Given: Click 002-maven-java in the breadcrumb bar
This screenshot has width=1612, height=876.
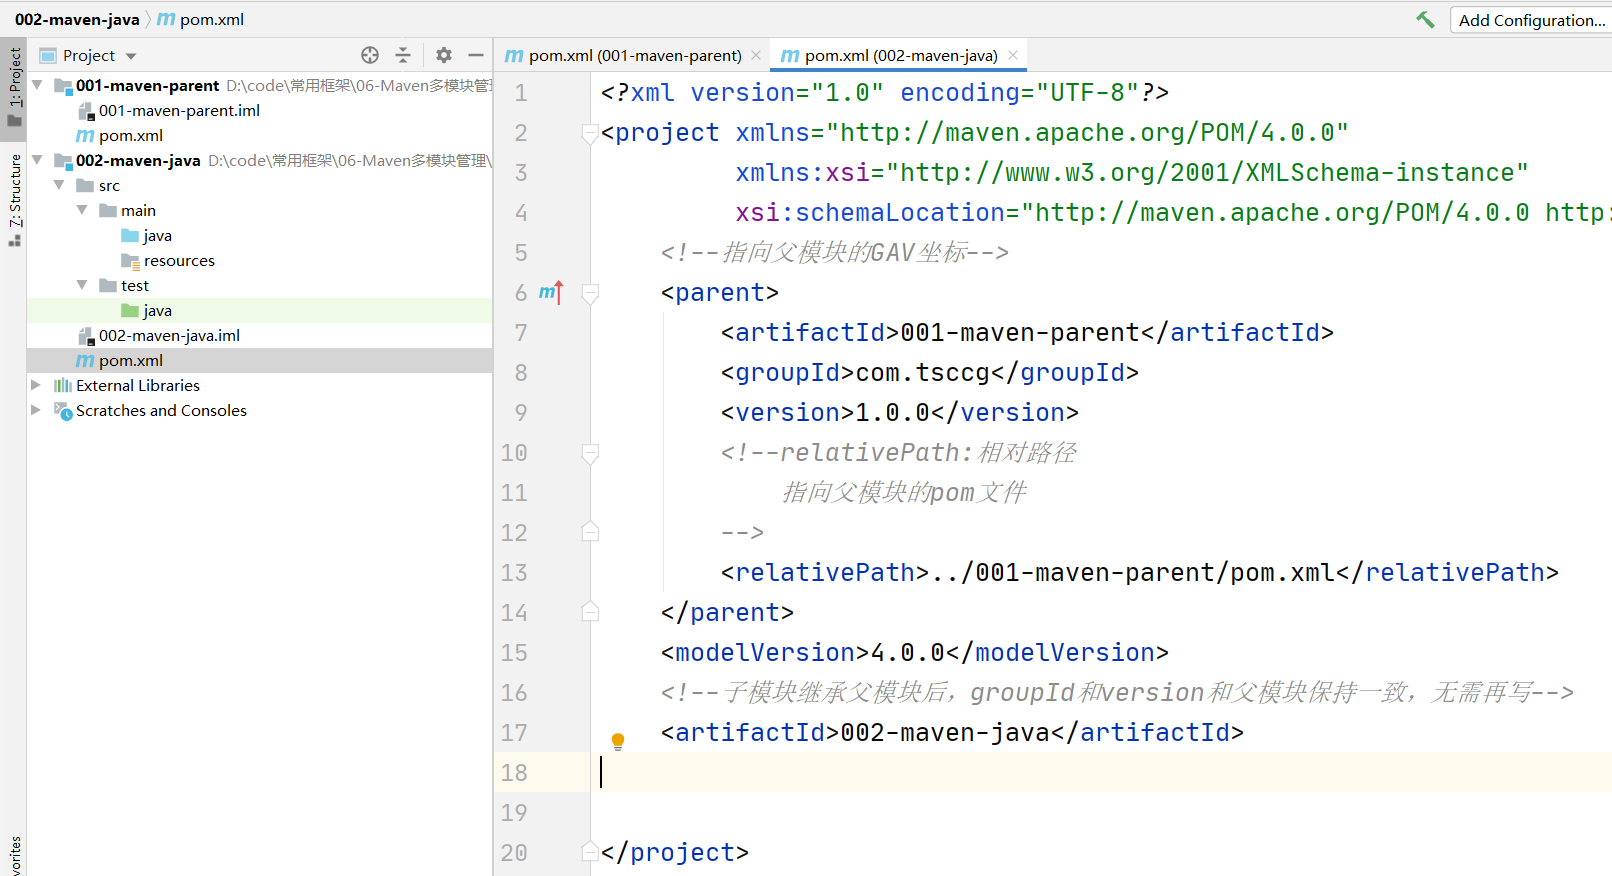Looking at the screenshot, I should click(x=77, y=19).
